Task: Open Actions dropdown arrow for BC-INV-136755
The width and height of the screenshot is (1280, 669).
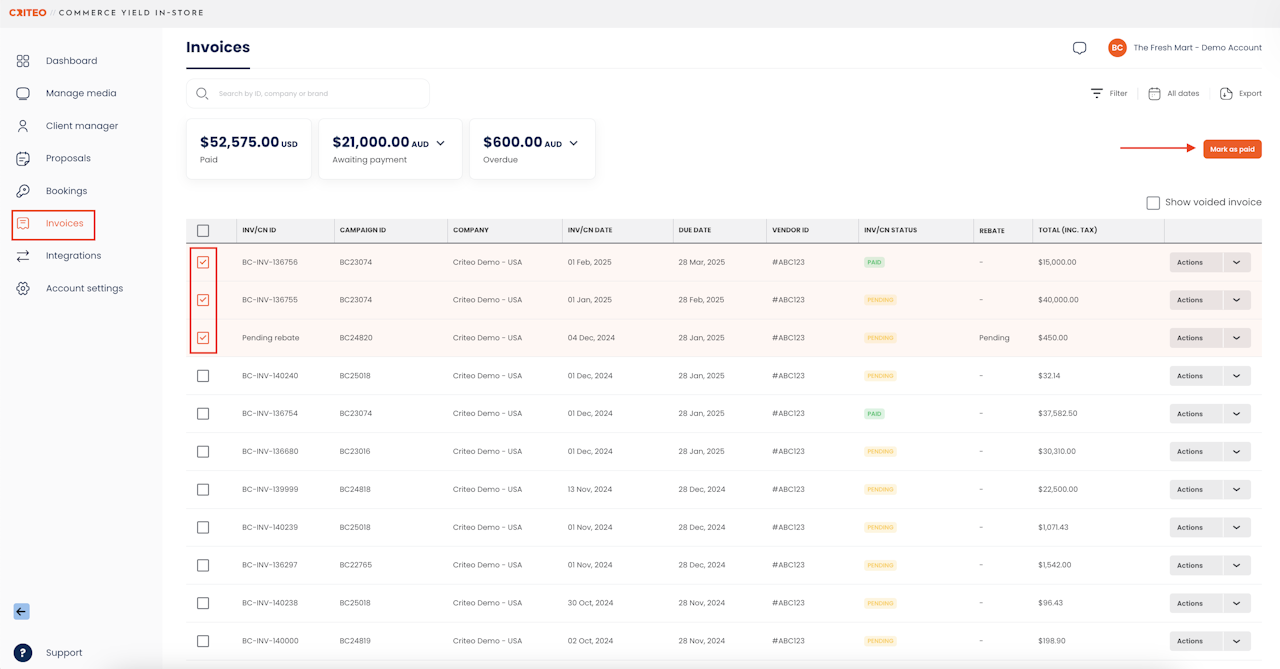Action: pyautogui.click(x=1236, y=300)
